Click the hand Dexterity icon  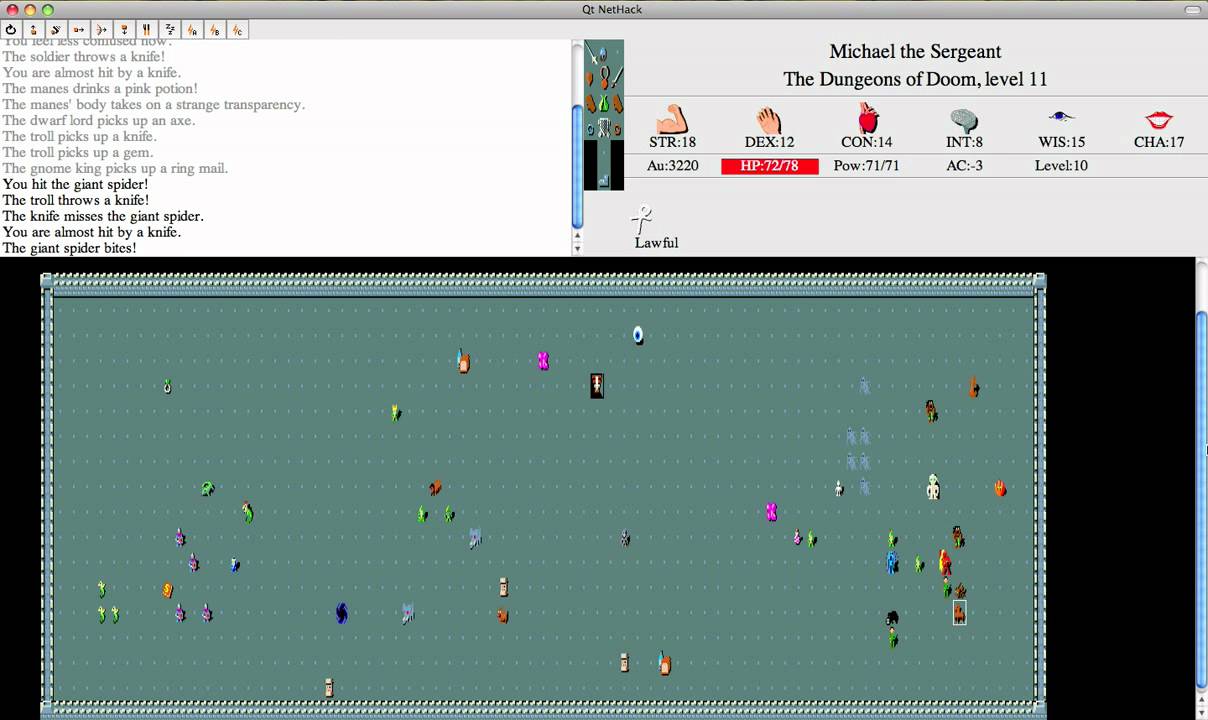pos(769,120)
